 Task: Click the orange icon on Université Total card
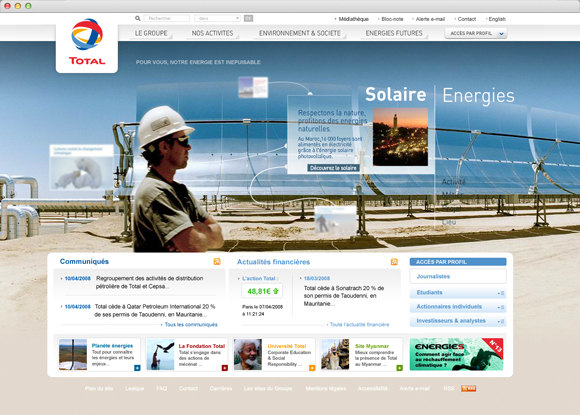312,368
